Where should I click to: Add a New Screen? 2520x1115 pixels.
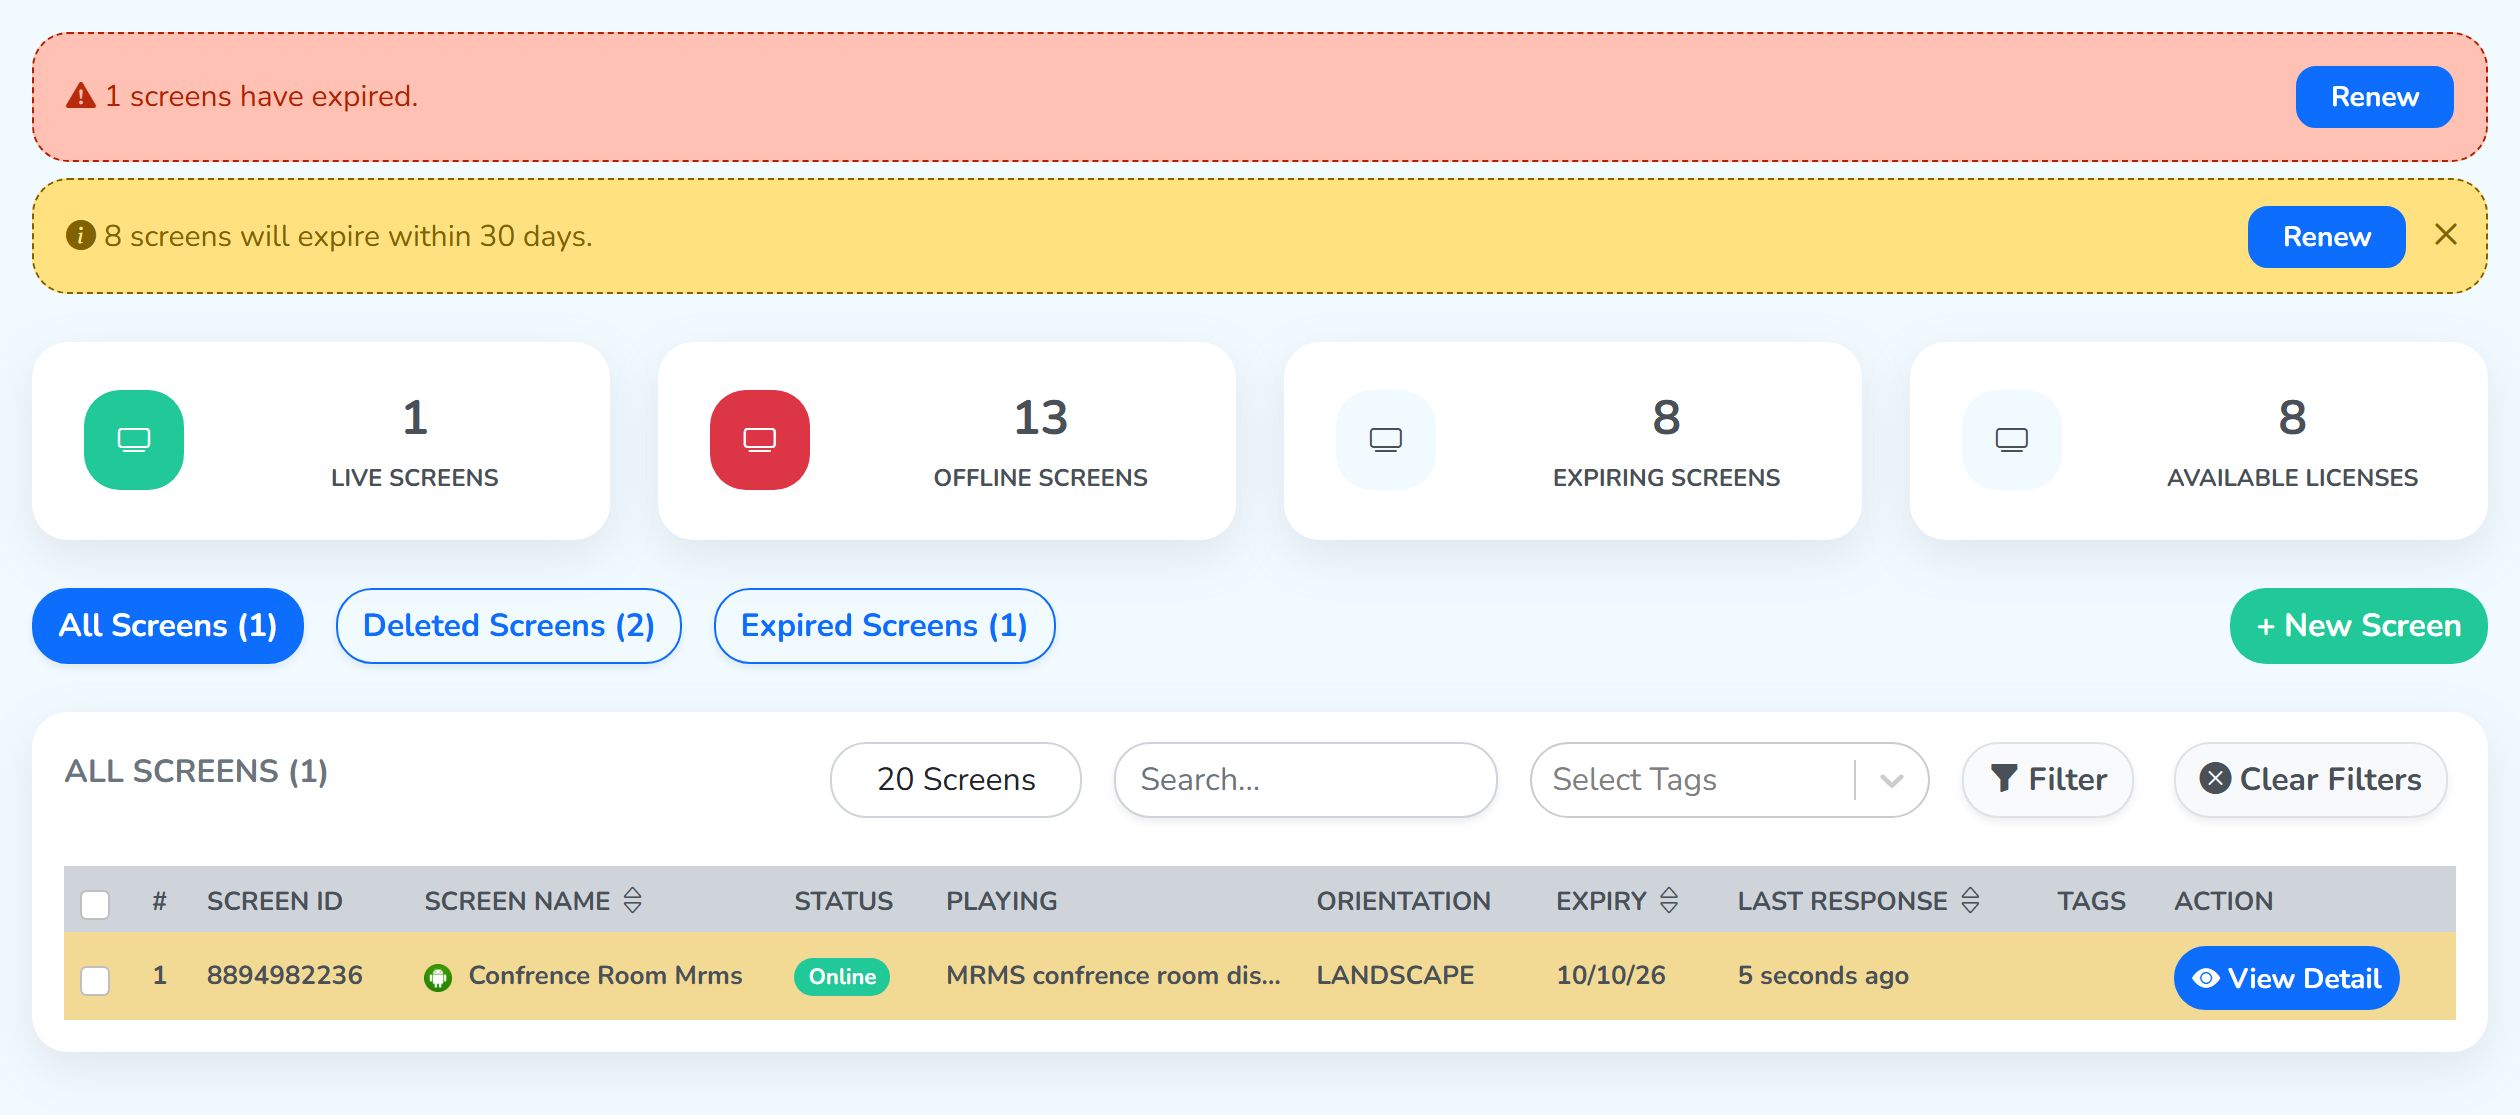coord(2359,626)
